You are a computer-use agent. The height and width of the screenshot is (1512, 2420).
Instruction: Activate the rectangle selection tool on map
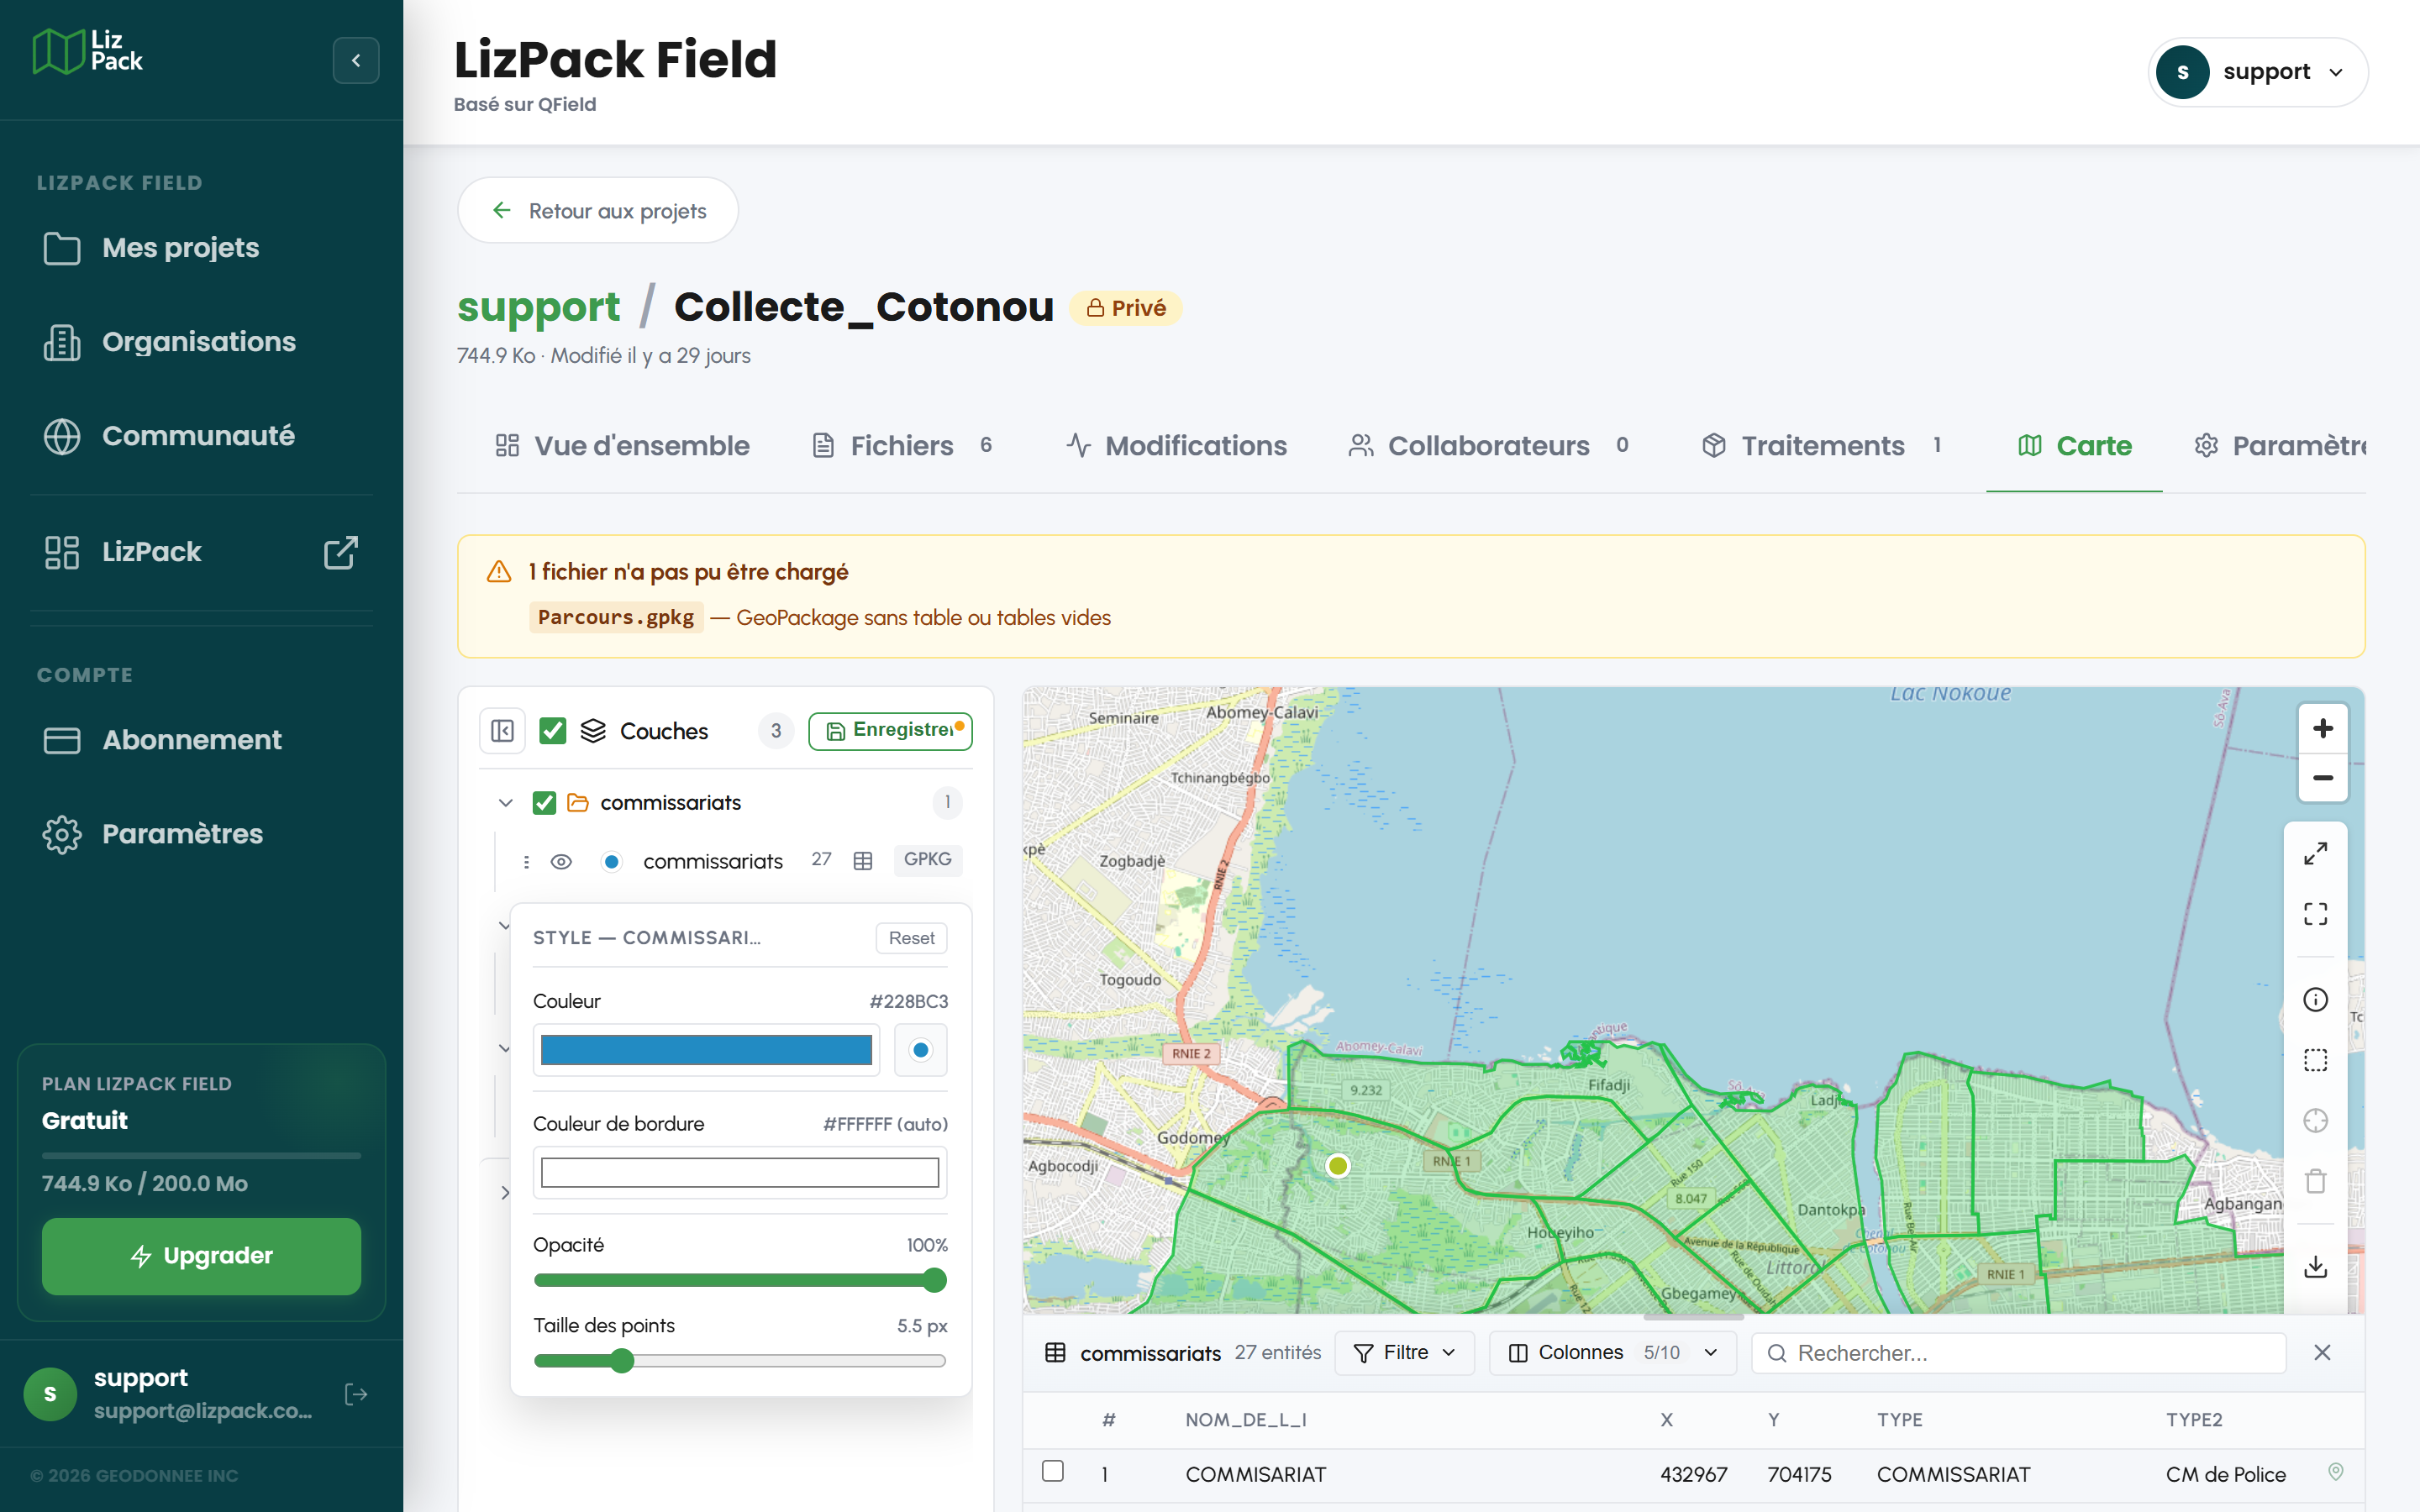click(x=2315, y=1060)
